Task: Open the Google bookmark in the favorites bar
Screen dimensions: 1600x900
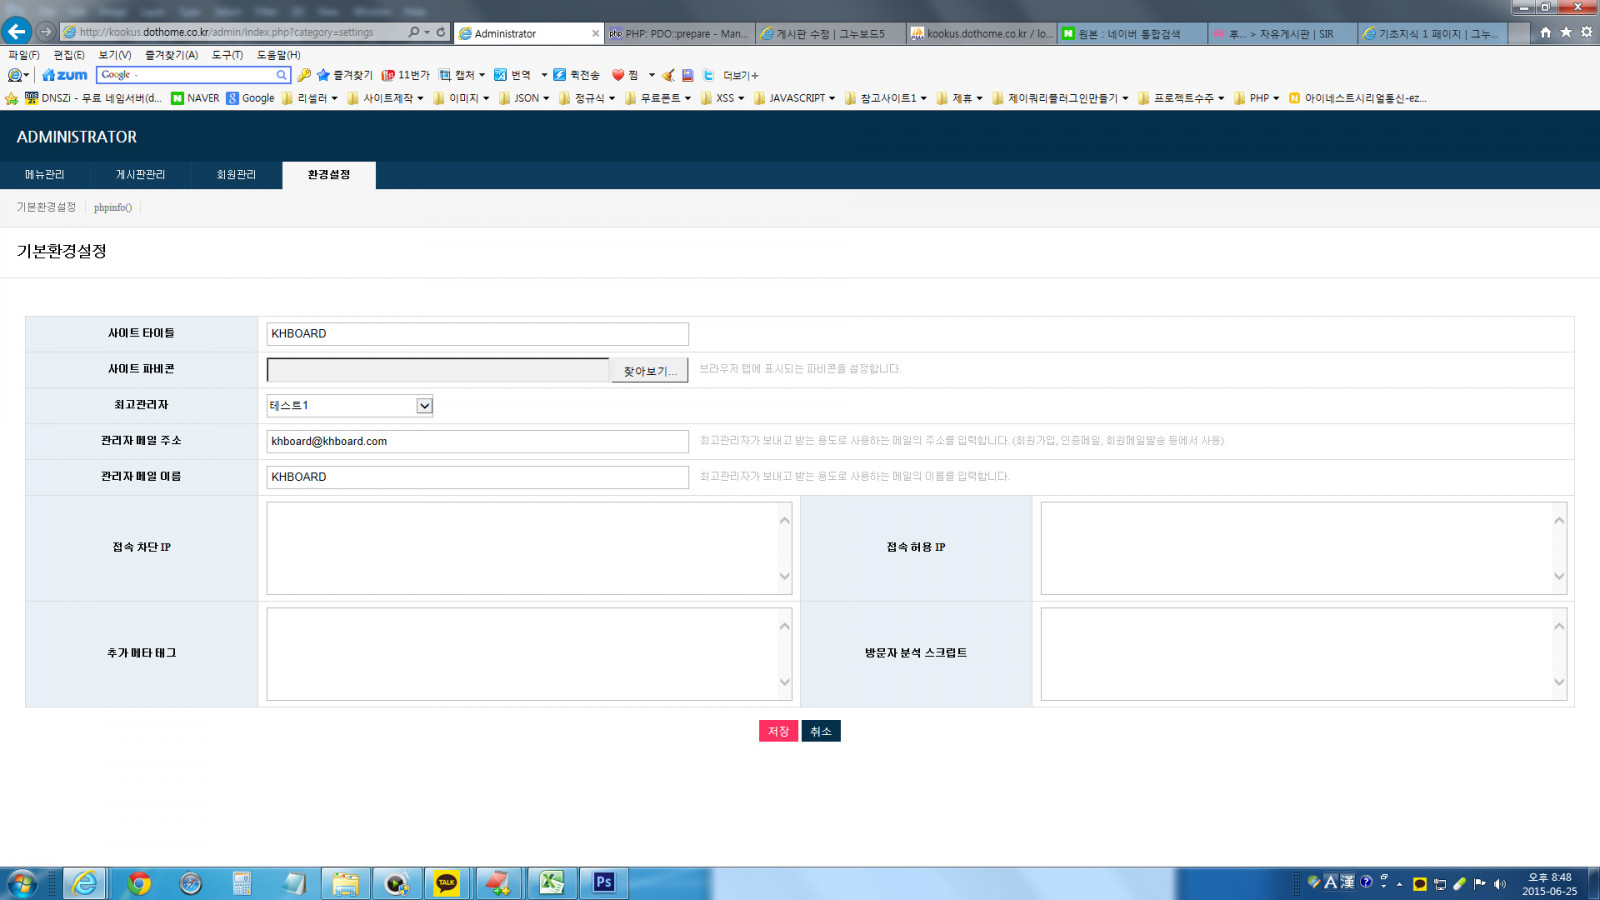Action: 250,98
